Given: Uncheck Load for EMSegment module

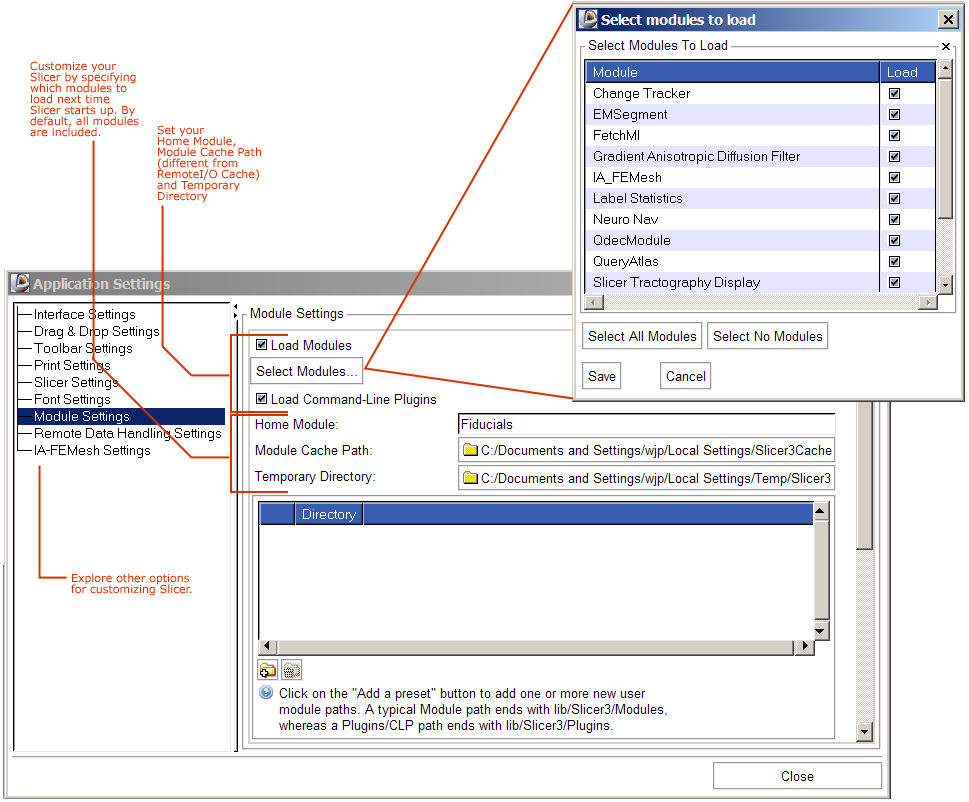Looking at the screenshot, I should (895, 114).
